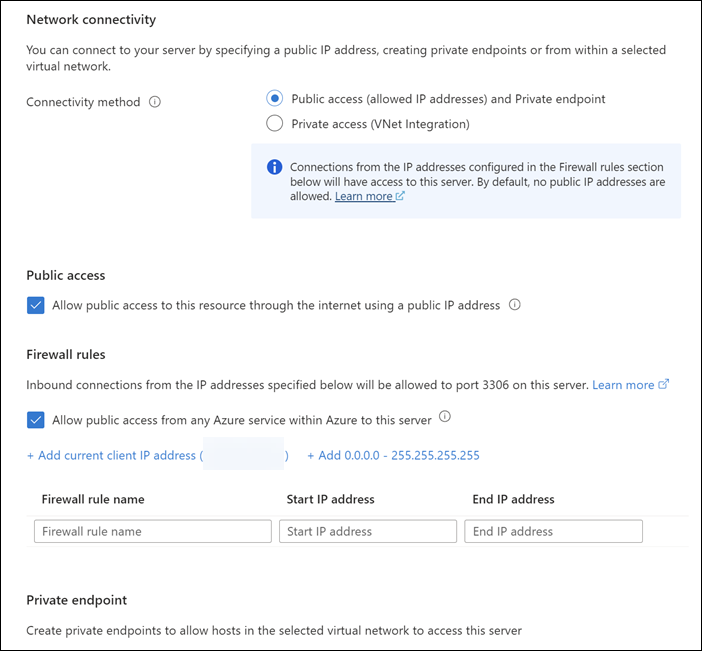
Task: Click info icon beside public IP address checkbox
Action: (515, 306)
